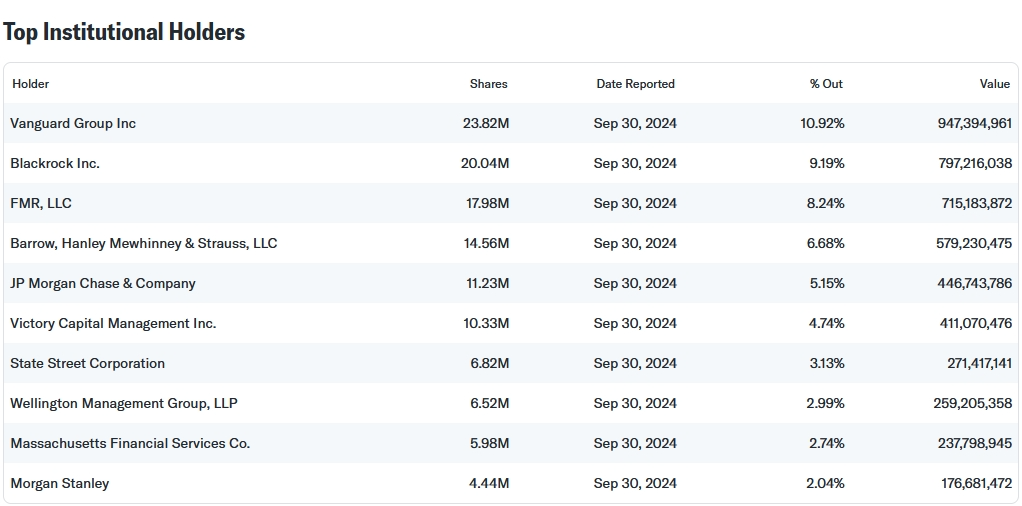Click the Vanguard row's Sep 30, 2024 date
The width and height of the screenshot is (1022, 506).
pos(635,123)
